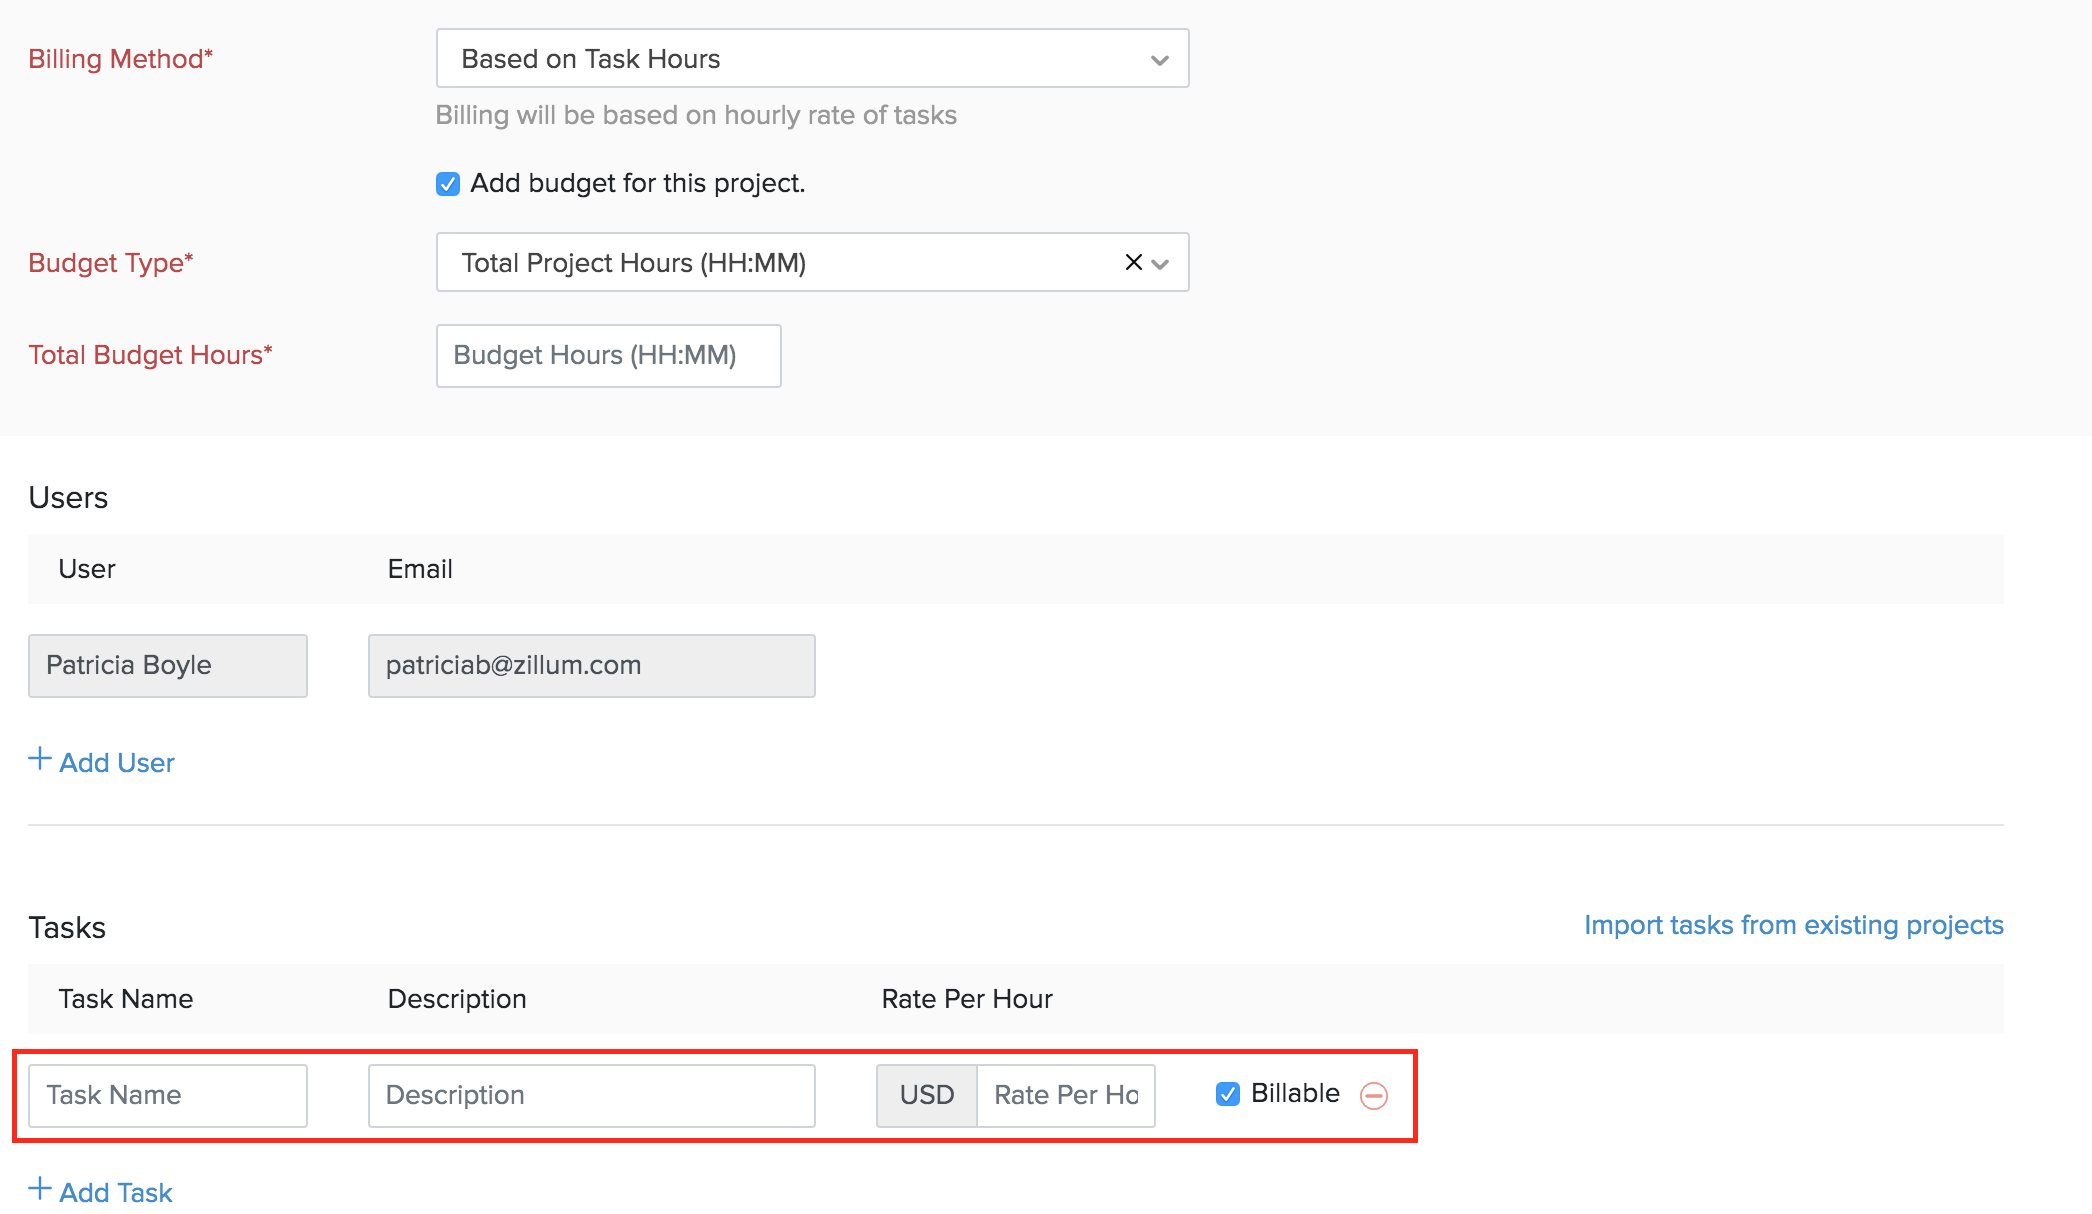2092x1214 pixels.
Task: Click the plus icon beside Add Task
Action: 39,1189
